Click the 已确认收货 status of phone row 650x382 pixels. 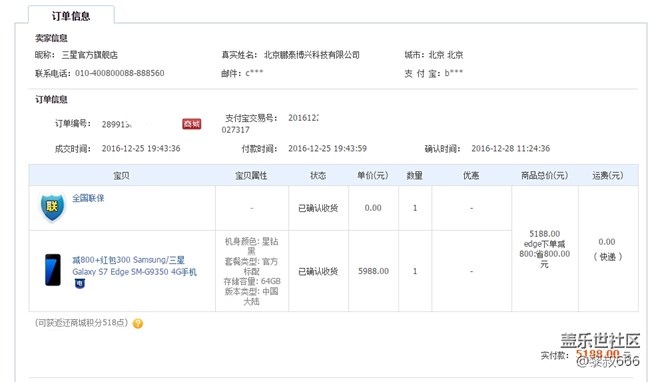318,271
